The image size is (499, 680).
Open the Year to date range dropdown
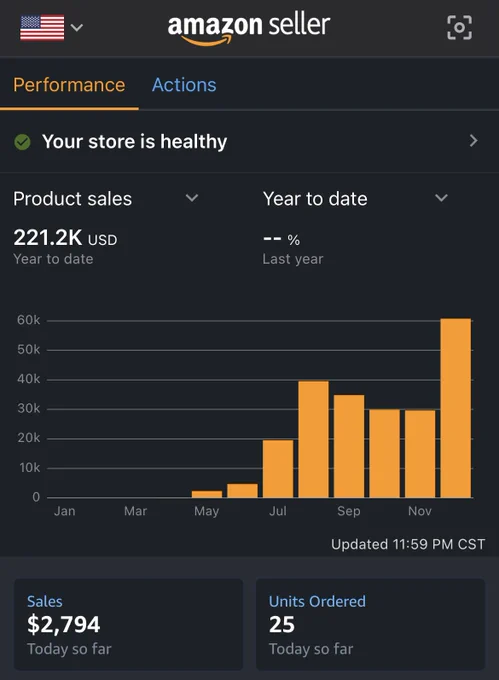coord(355,199)
